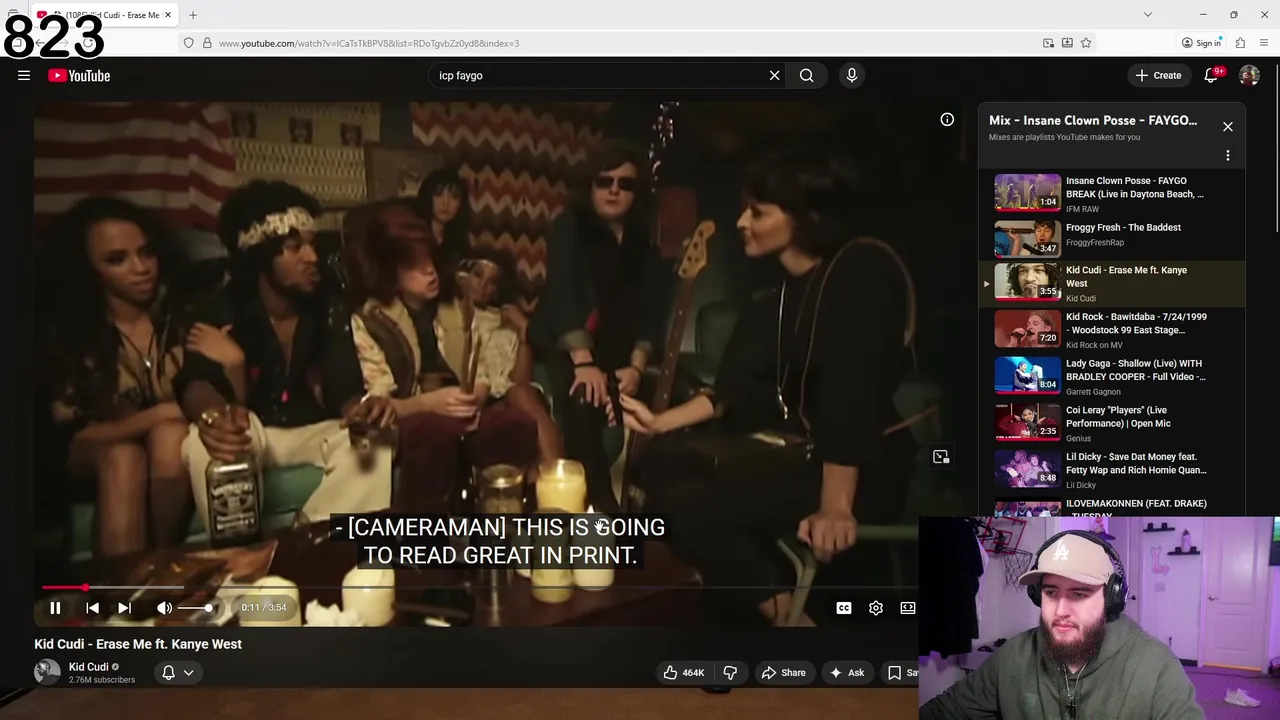Screen dimensions: 1280x720
Task: Open the browser new tab plus button
Action: point(193,15)
